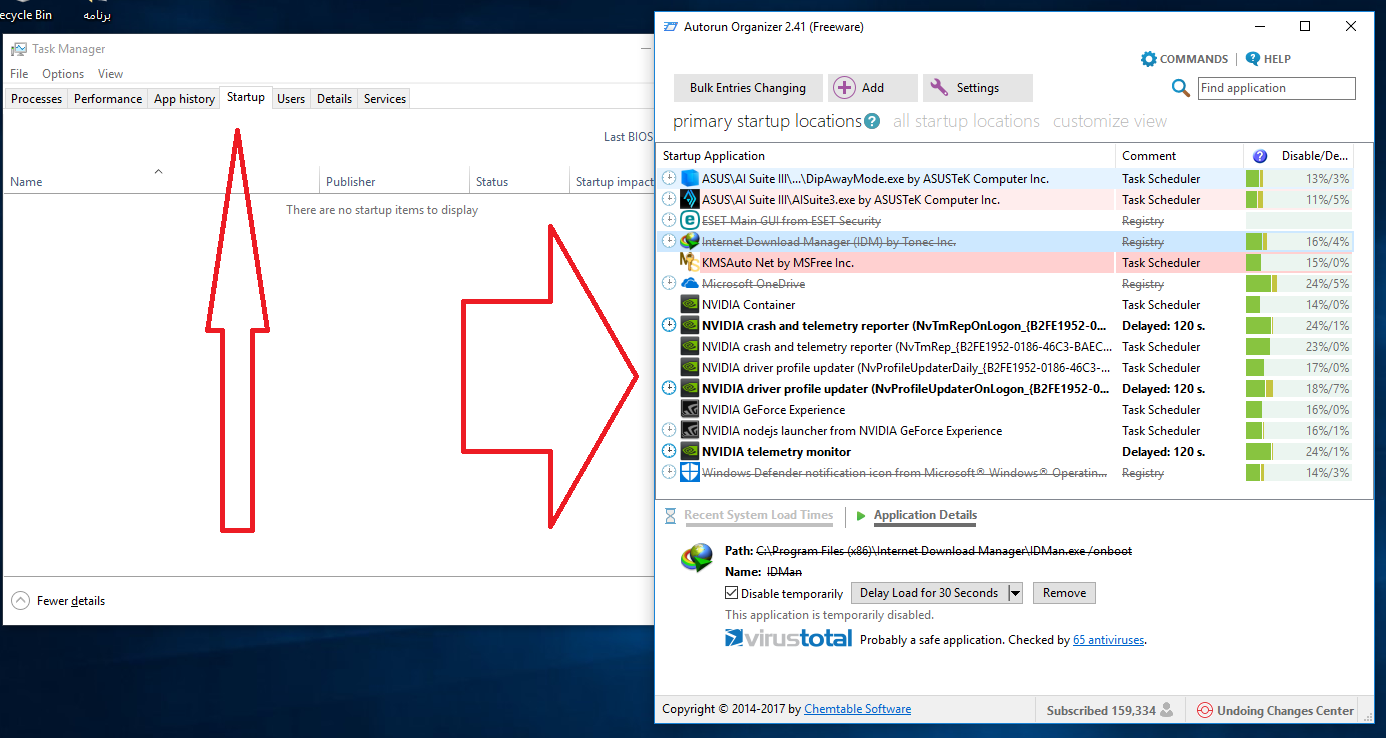
Task: Switch to Users tab in Task Manager
Action: (x=291, y=99)
